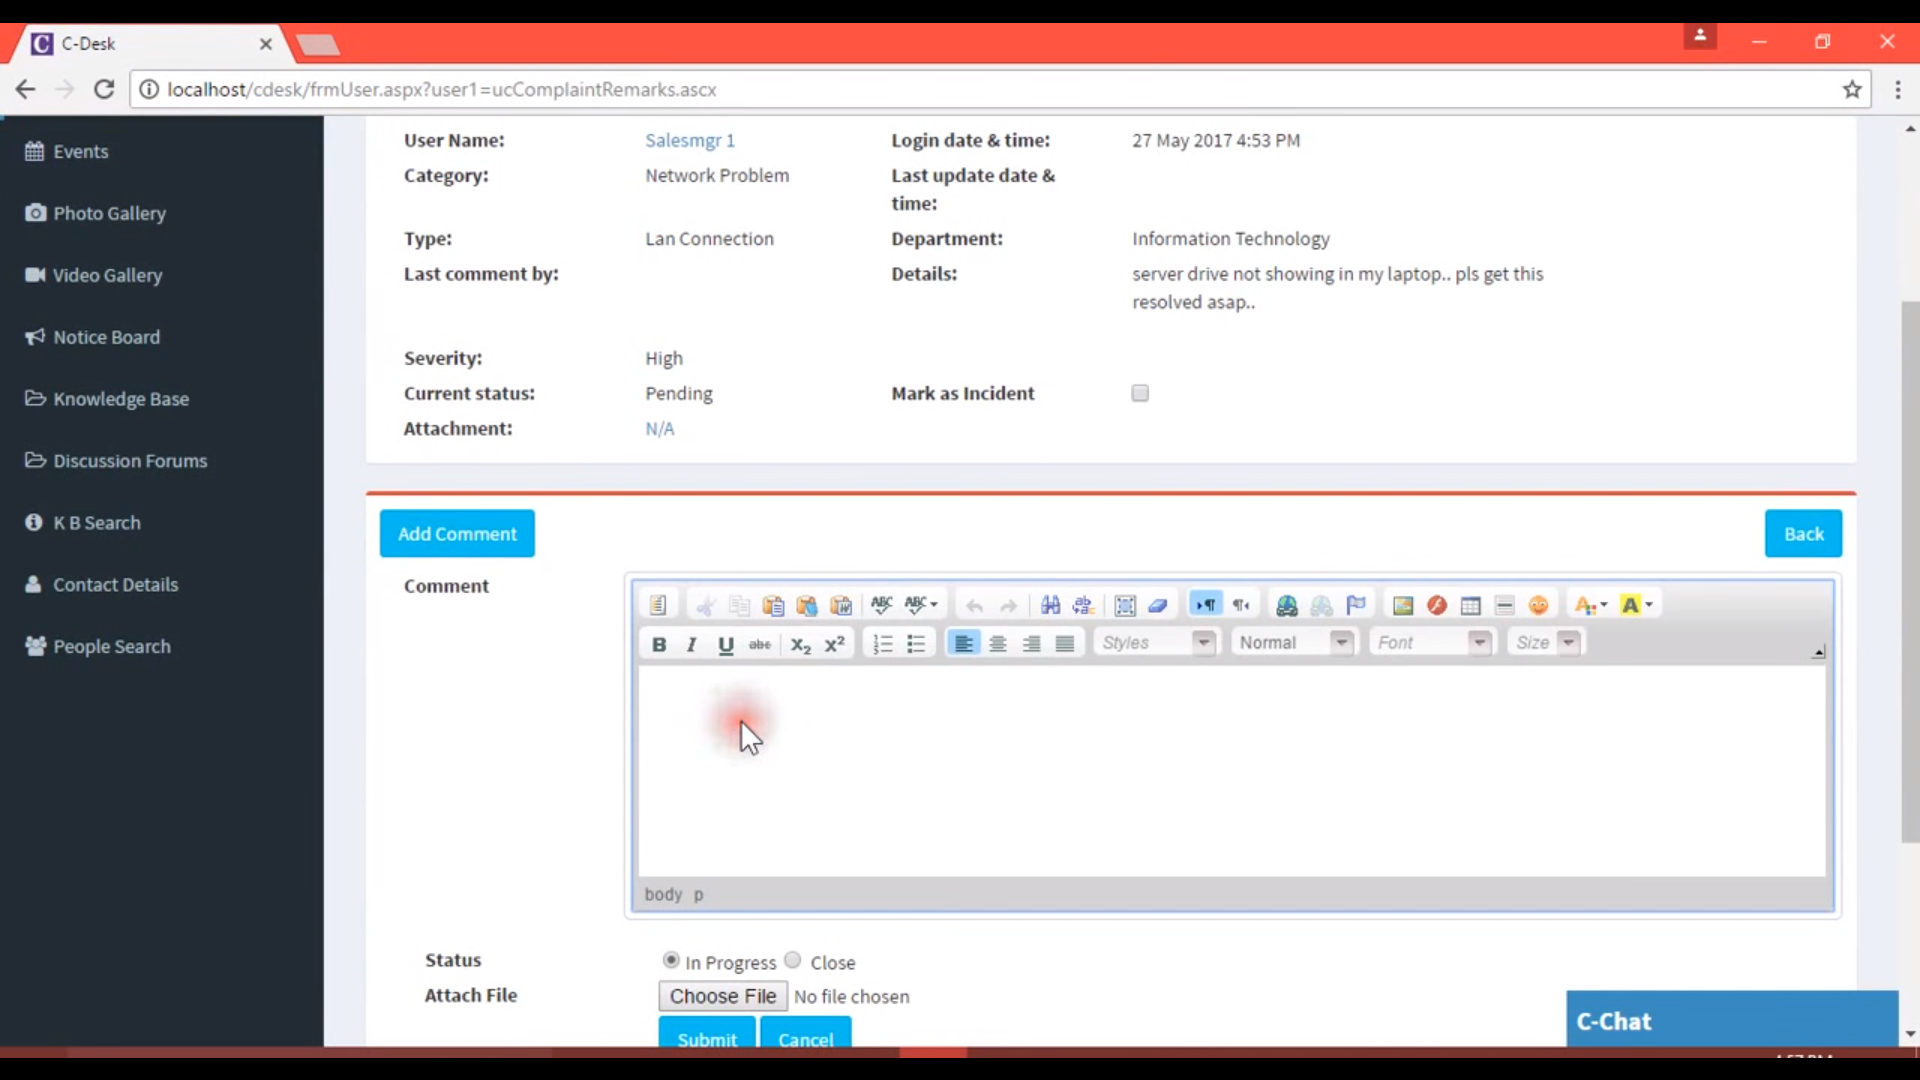Select the In Progress status radio button

[671, 960]
